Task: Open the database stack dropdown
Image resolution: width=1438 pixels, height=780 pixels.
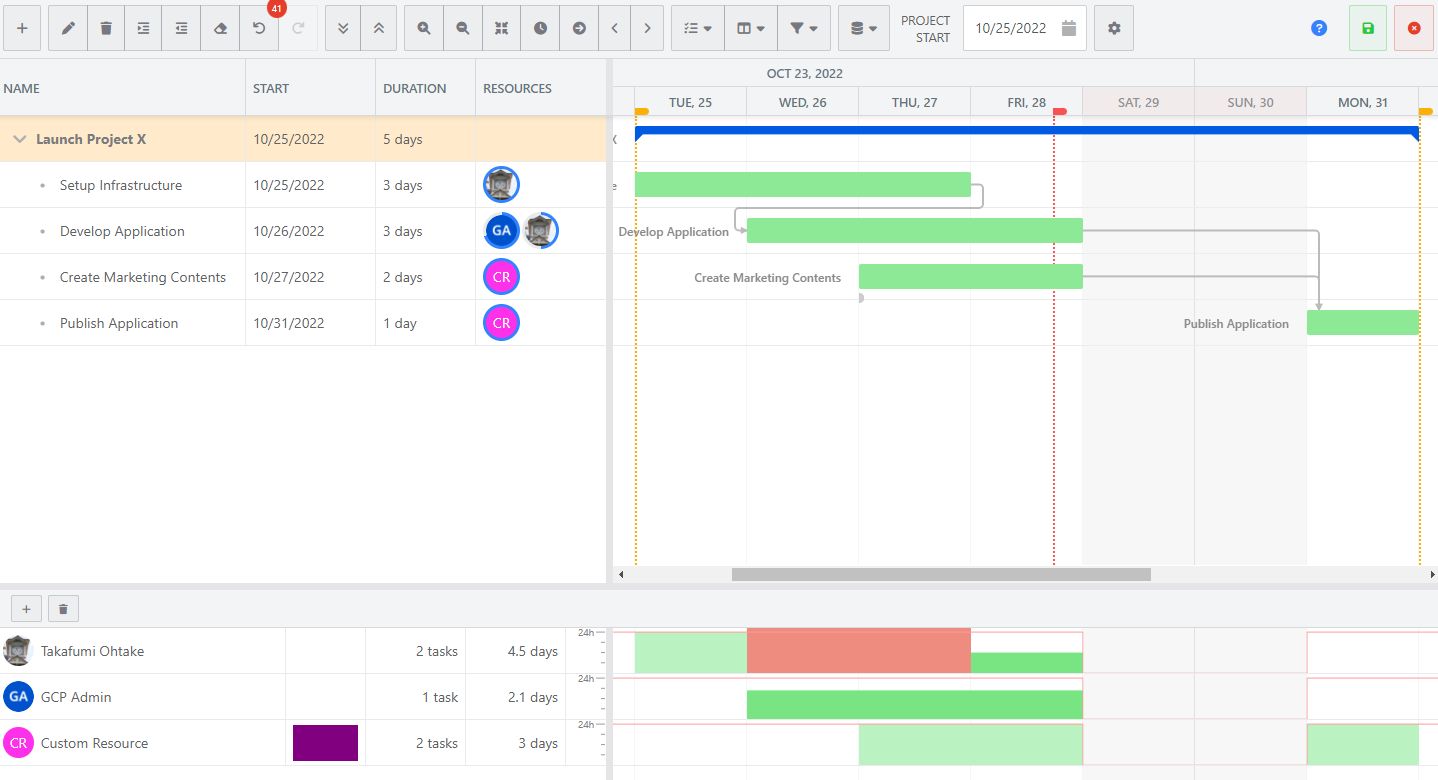Action: pyautogui.click(x=863, y=28)
